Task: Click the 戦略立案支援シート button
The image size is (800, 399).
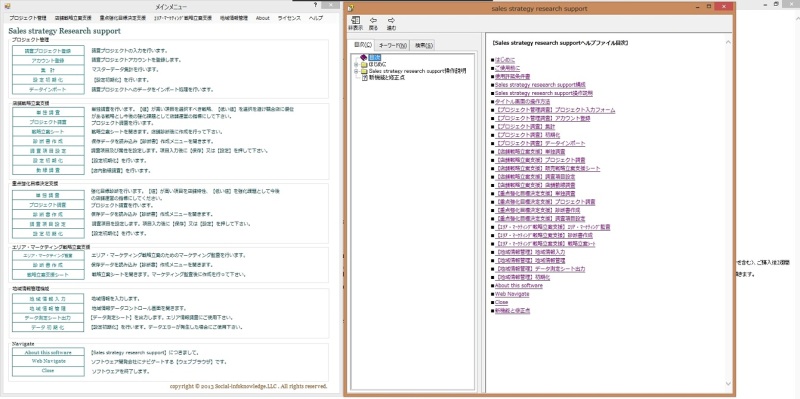Action: (48, 275)
